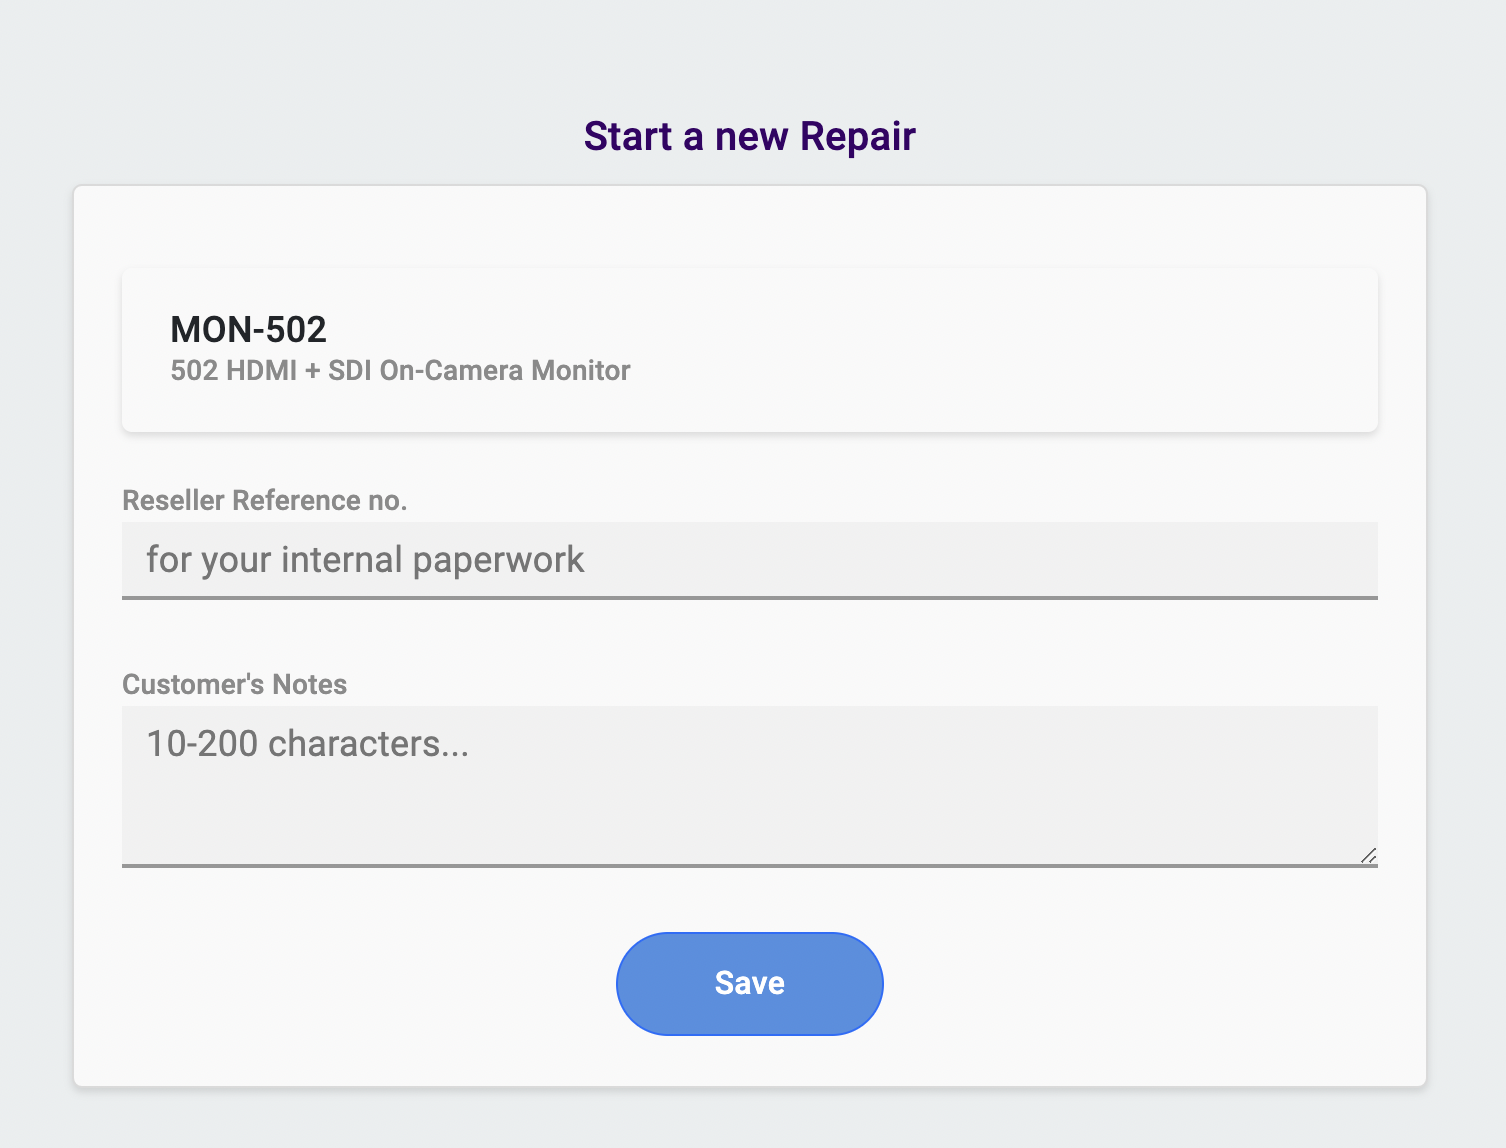Screen dimensions: 1506x1148
Task: Click the "Start a new Repair" heading
Action: coord(749,137)
